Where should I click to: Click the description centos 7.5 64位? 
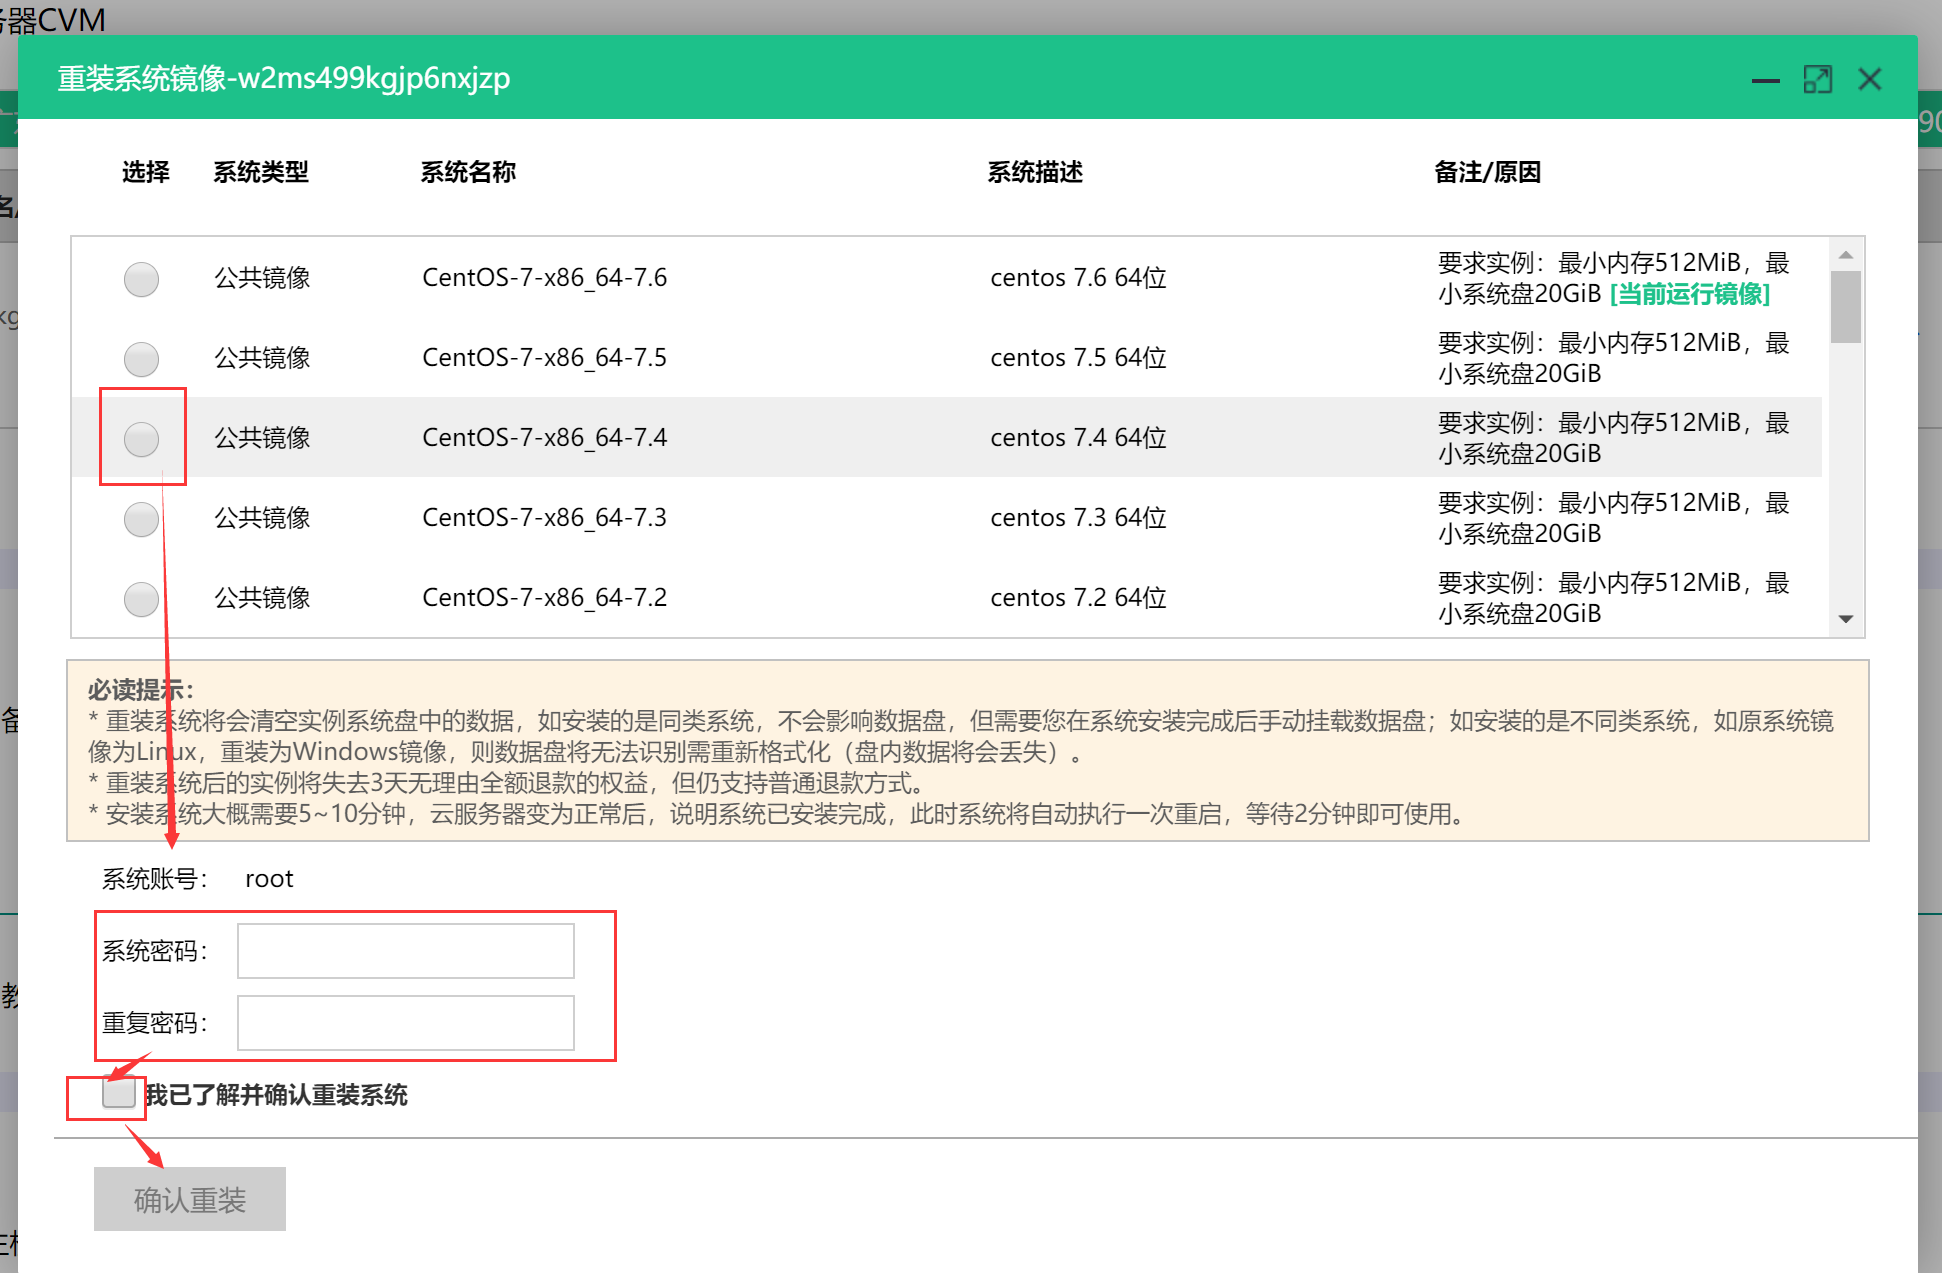pos(1079,358)
